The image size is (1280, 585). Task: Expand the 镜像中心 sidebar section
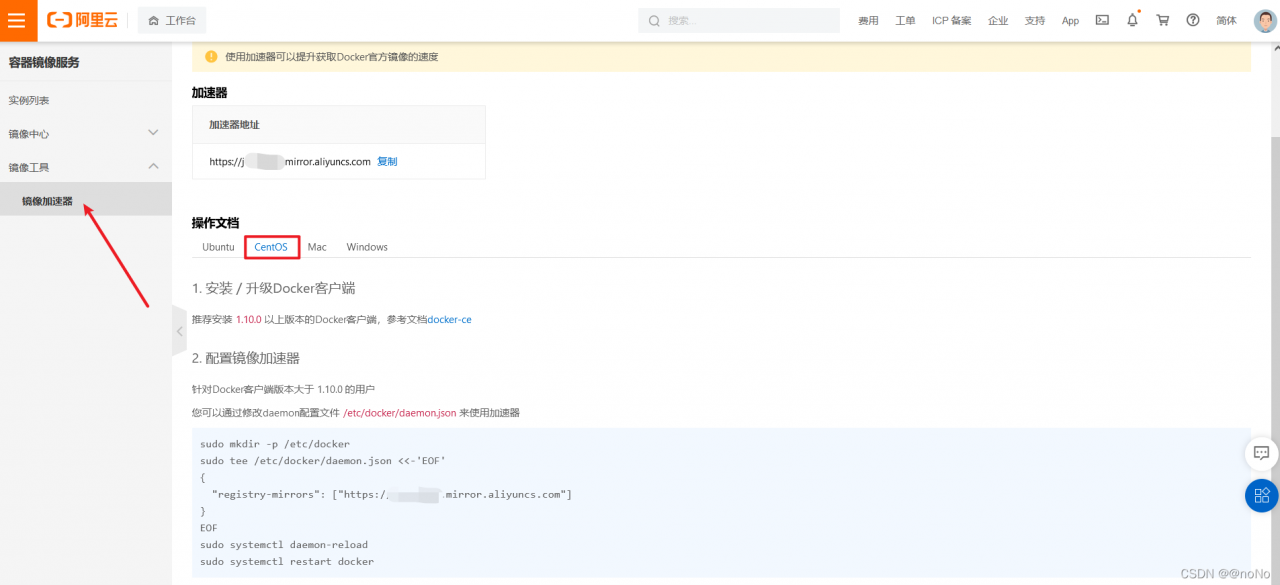pyautogui.click(x=86, y=134)
